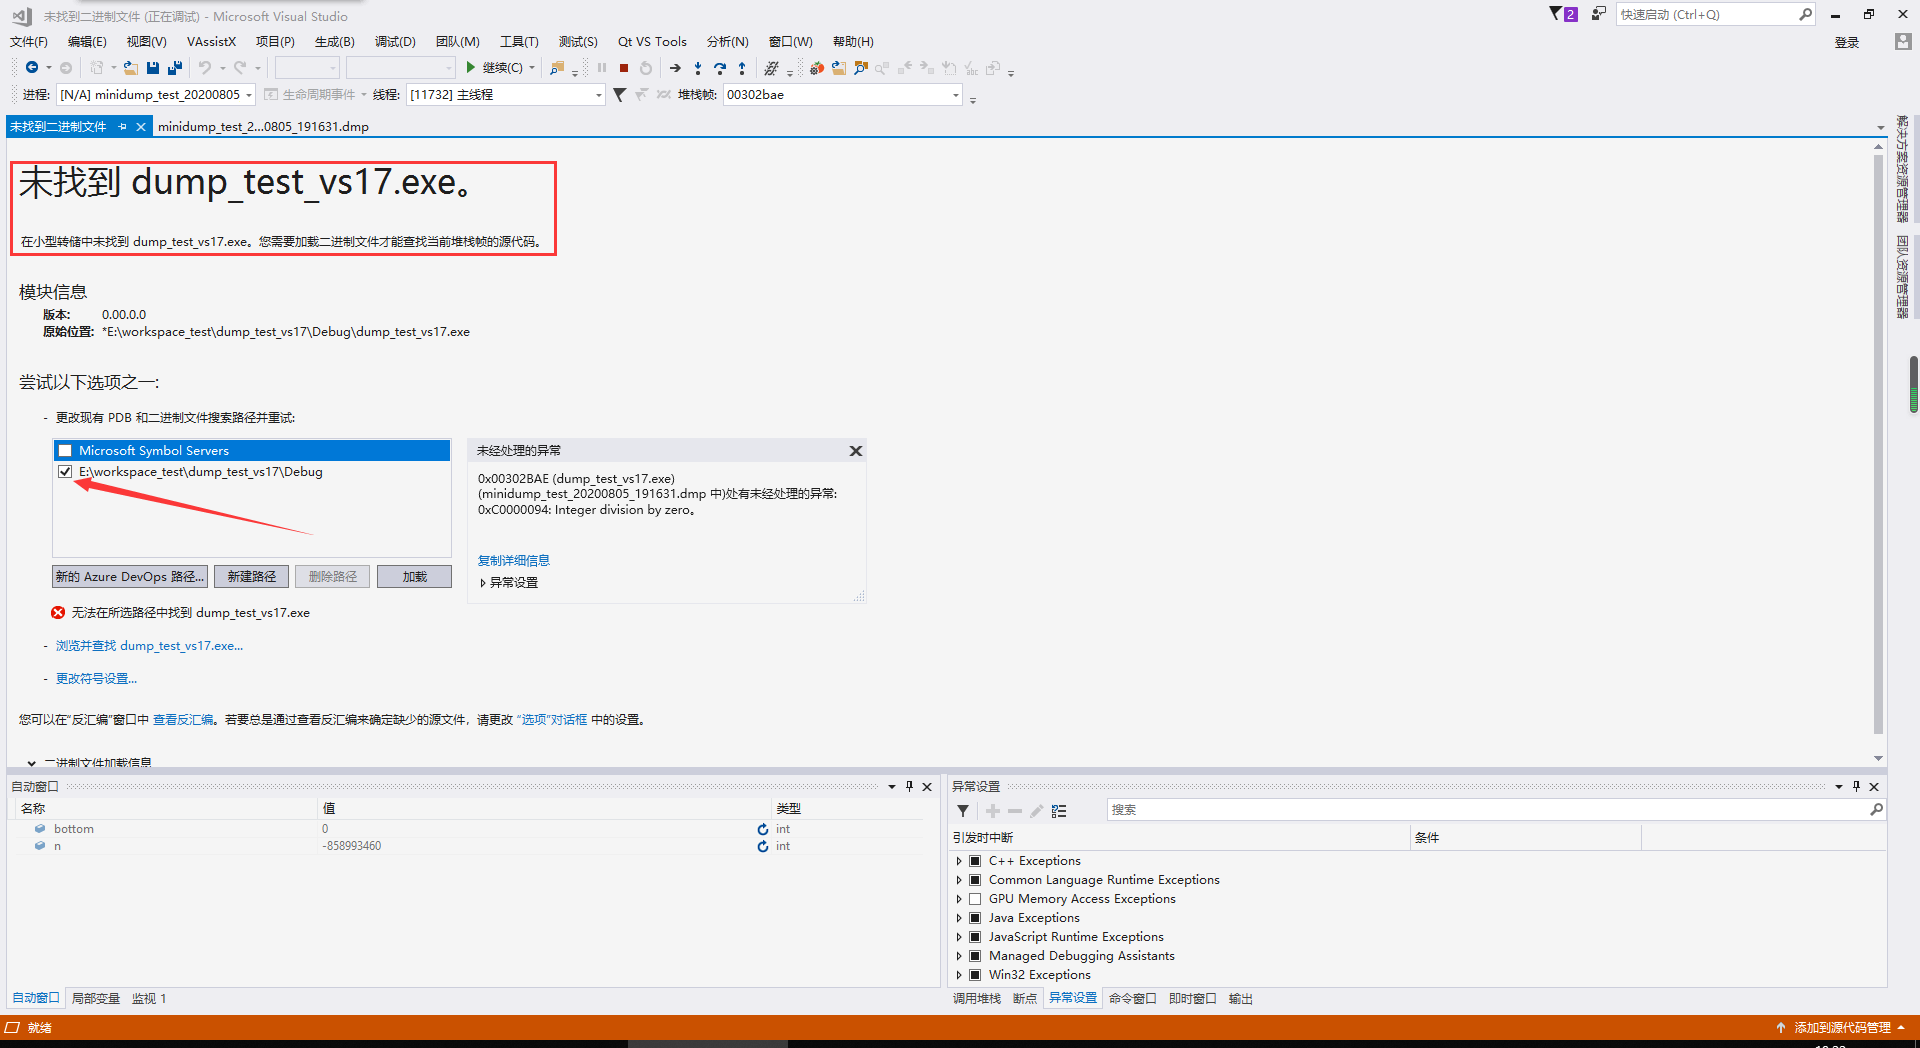
Task: Switch to the minidump .dmp file tab
Action: [x=263, y=127]
